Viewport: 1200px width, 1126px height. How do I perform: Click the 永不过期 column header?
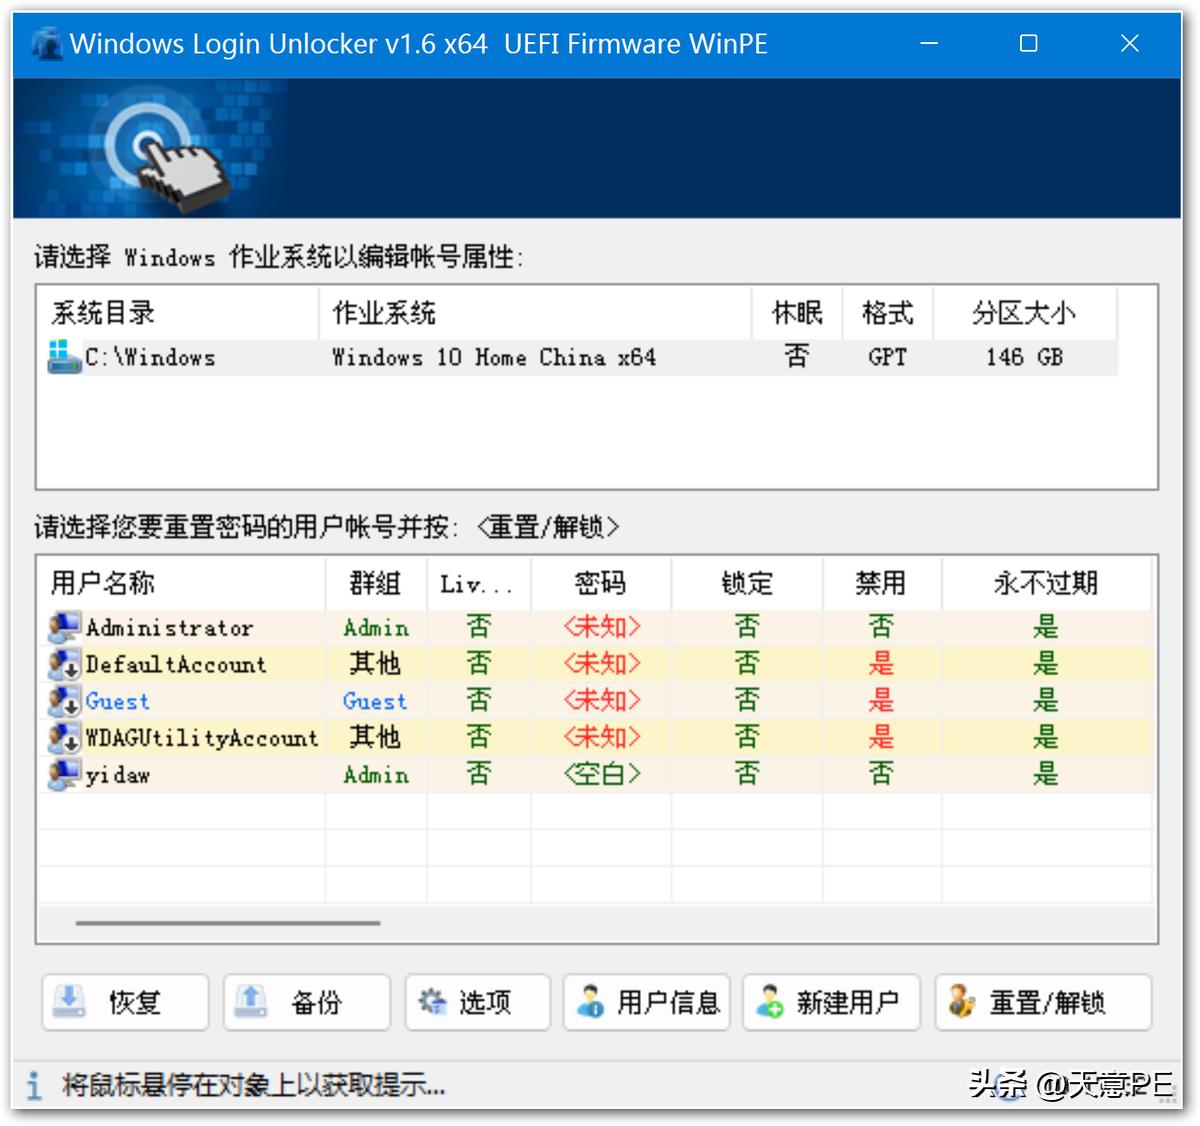click(x=1046, y=583)
